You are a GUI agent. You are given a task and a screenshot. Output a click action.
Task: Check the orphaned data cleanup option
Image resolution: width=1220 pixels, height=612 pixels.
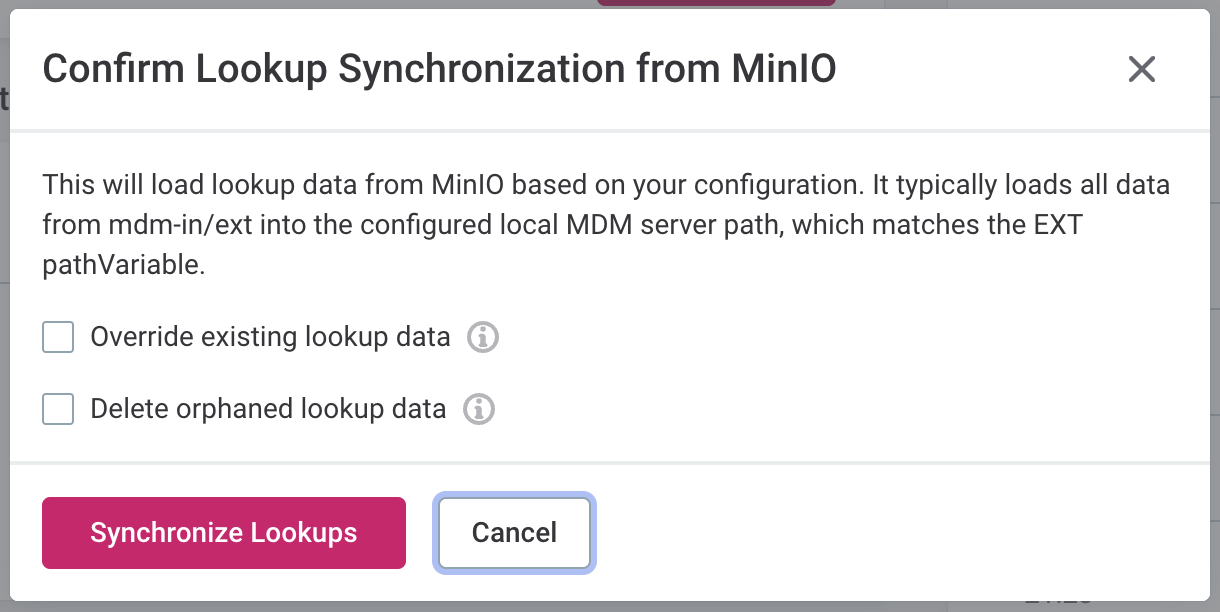tap(58, 409)
